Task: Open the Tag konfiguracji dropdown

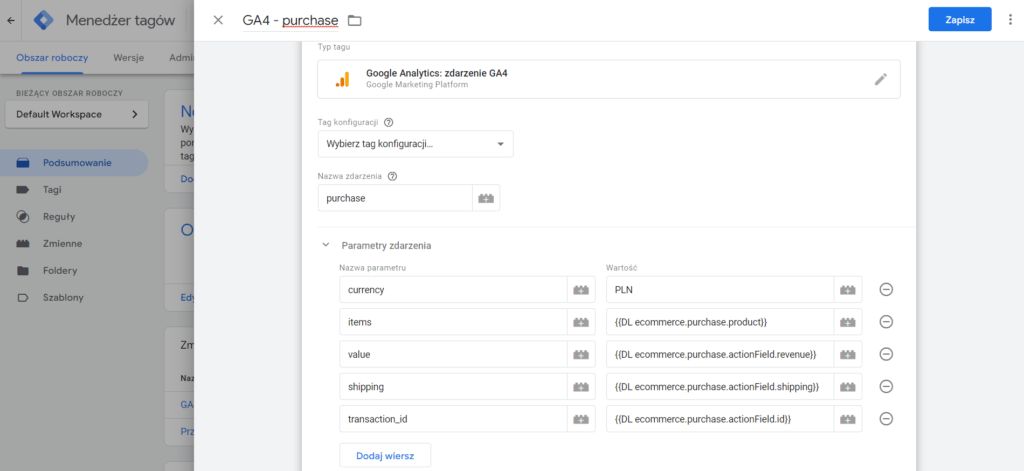Action: 415,144
